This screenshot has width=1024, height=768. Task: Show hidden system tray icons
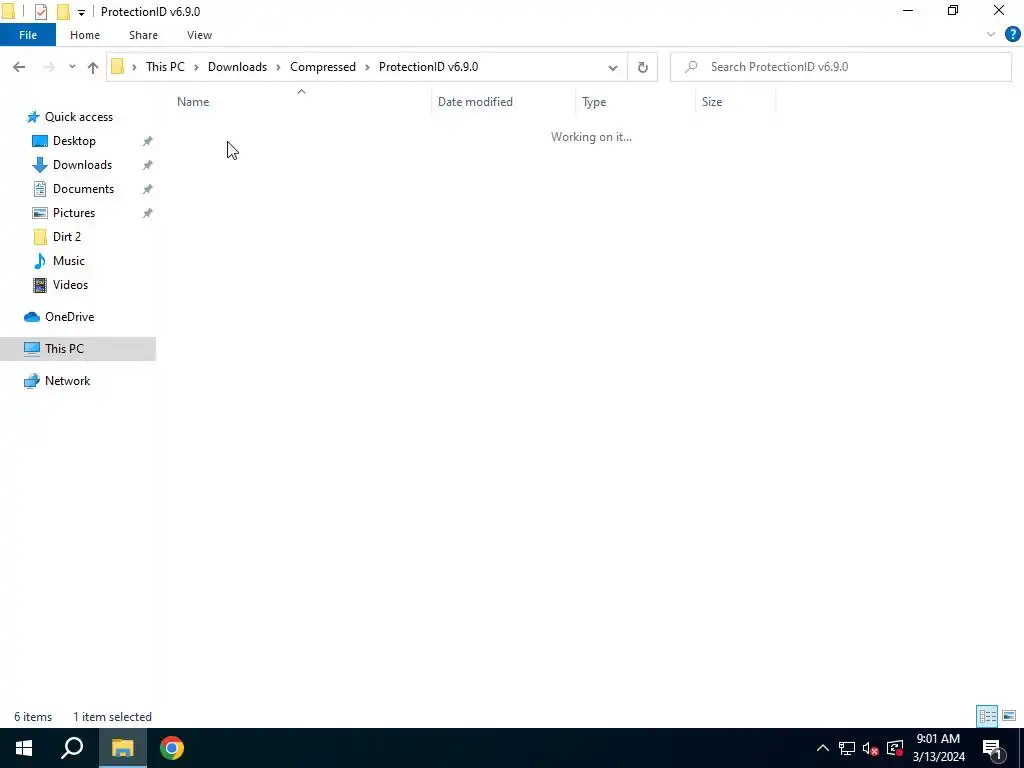[822, 748]
